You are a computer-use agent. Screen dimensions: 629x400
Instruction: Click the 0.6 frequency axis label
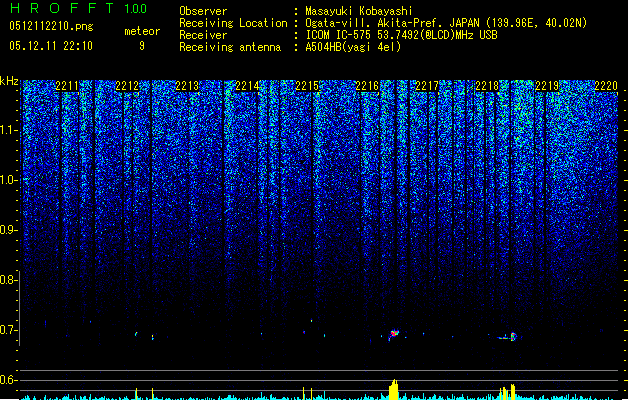click(x=8, y=380)
